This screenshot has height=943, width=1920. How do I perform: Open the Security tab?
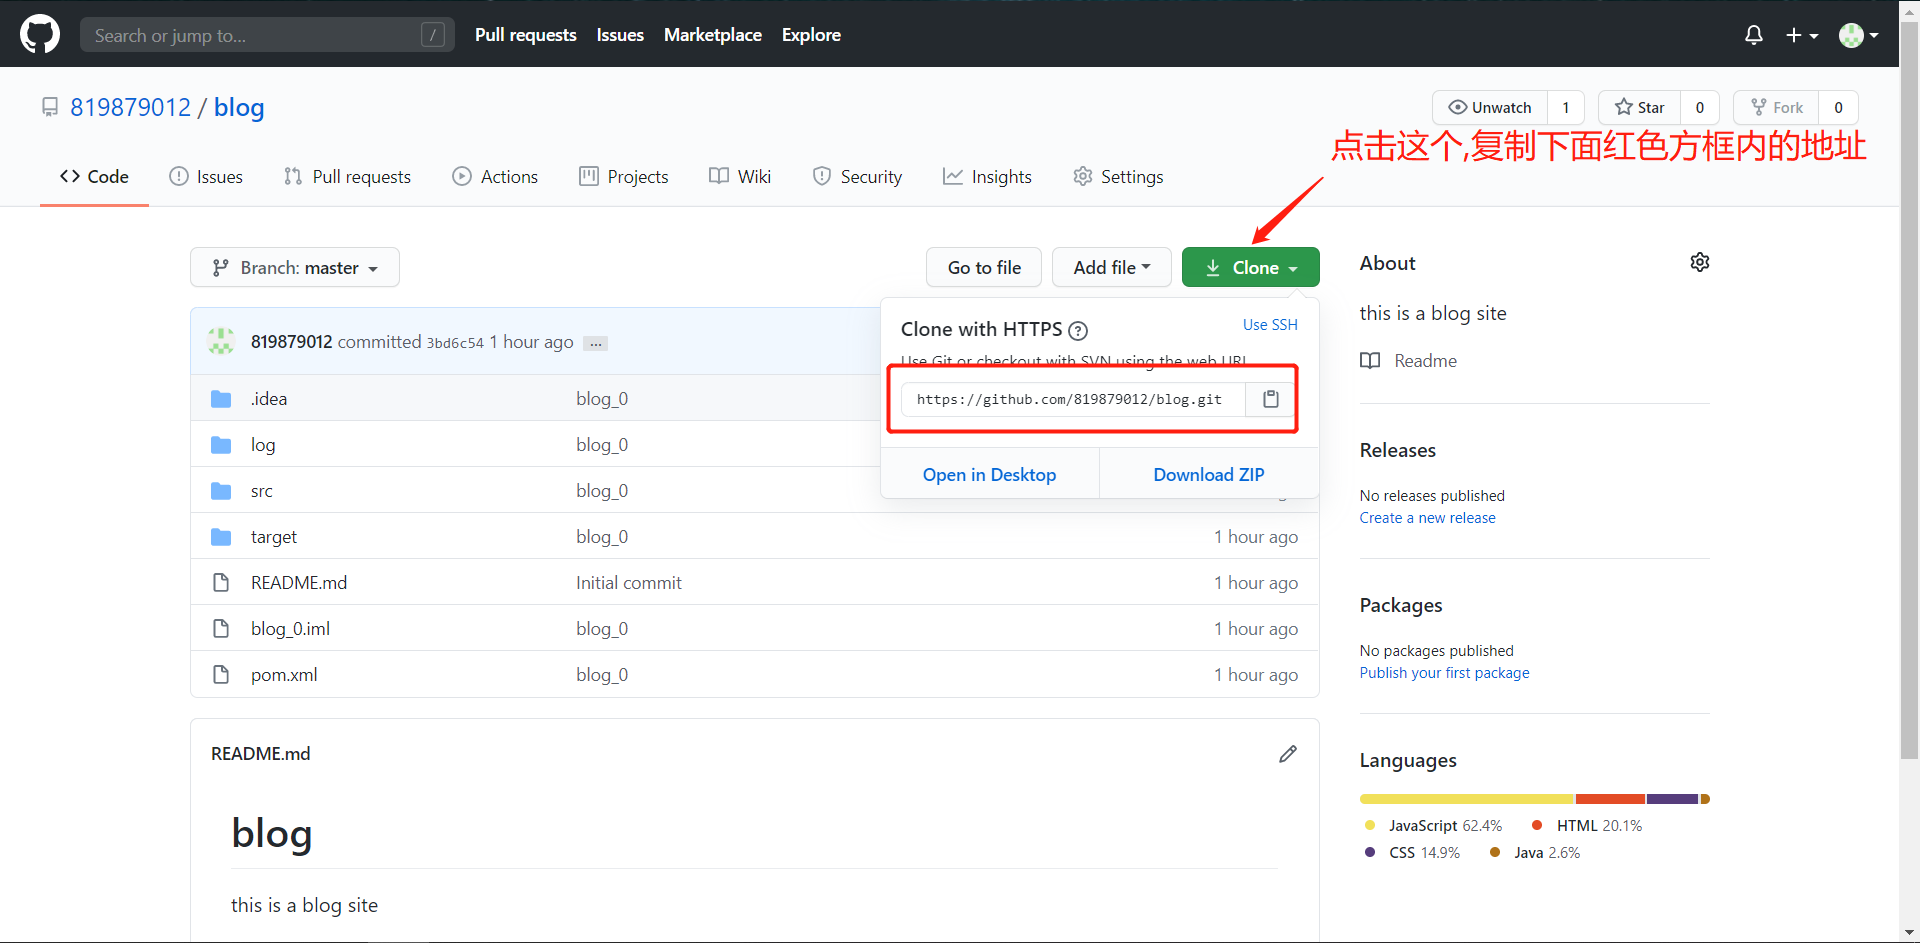tap(857, 176)
